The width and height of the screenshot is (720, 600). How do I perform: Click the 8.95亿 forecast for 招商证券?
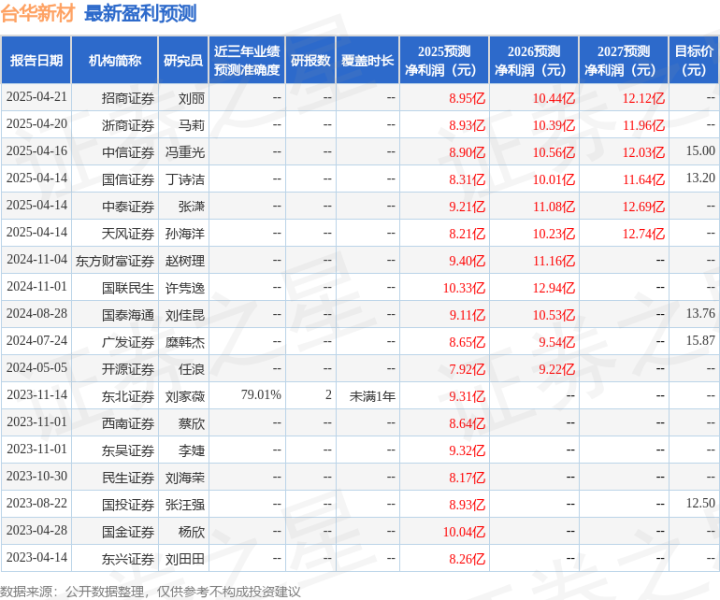(467, 98)
